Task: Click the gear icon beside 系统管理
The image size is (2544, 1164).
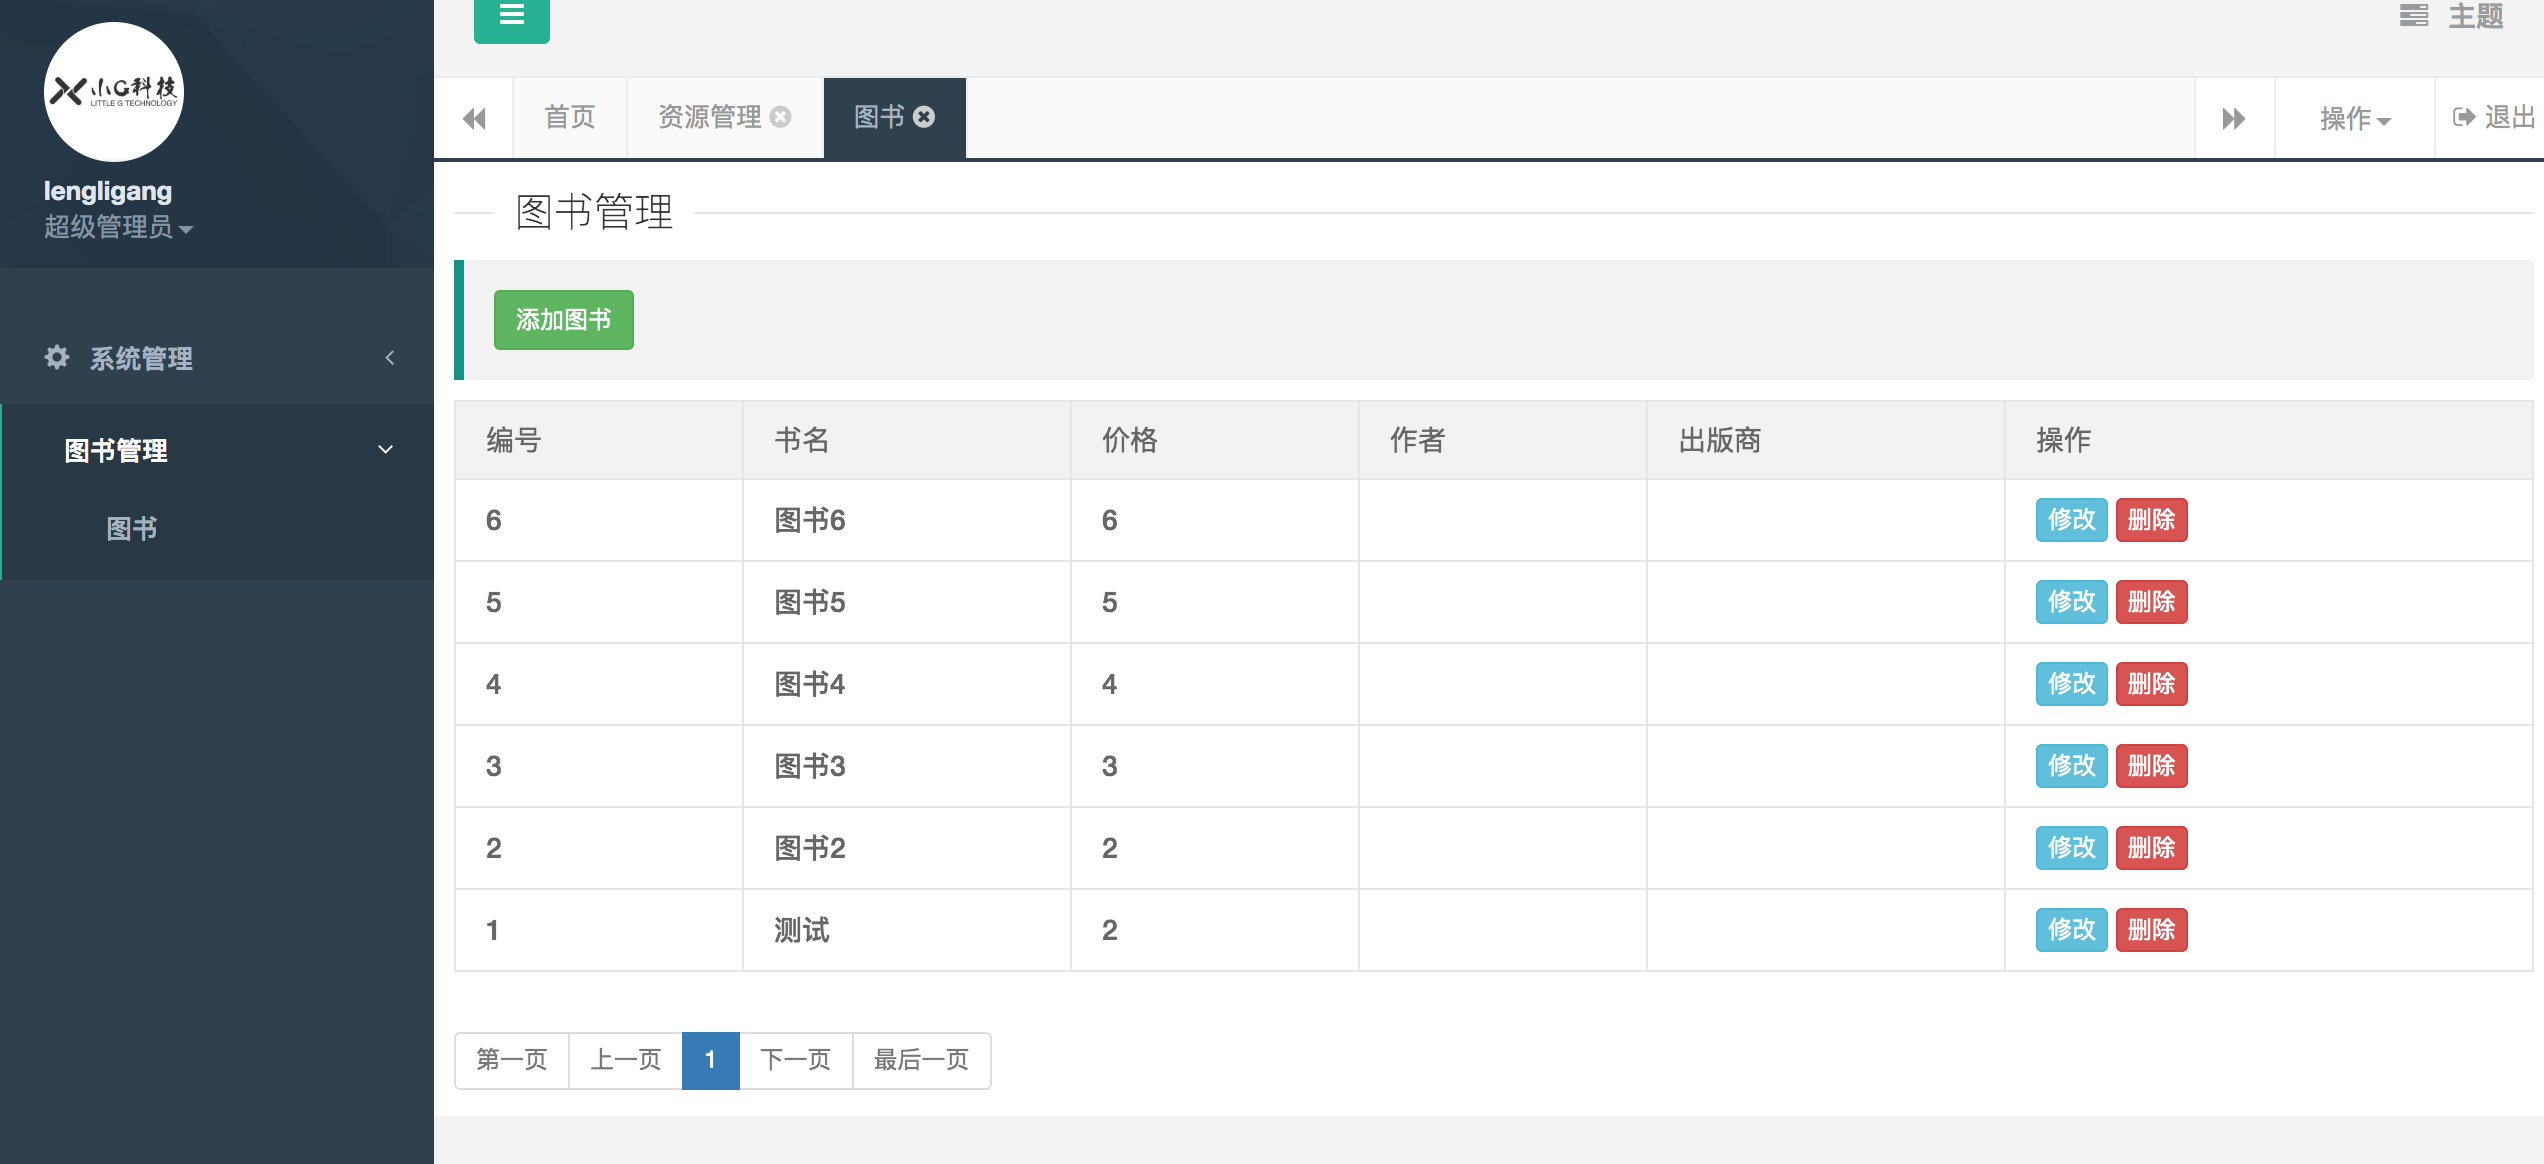Action: click(57, 357)
